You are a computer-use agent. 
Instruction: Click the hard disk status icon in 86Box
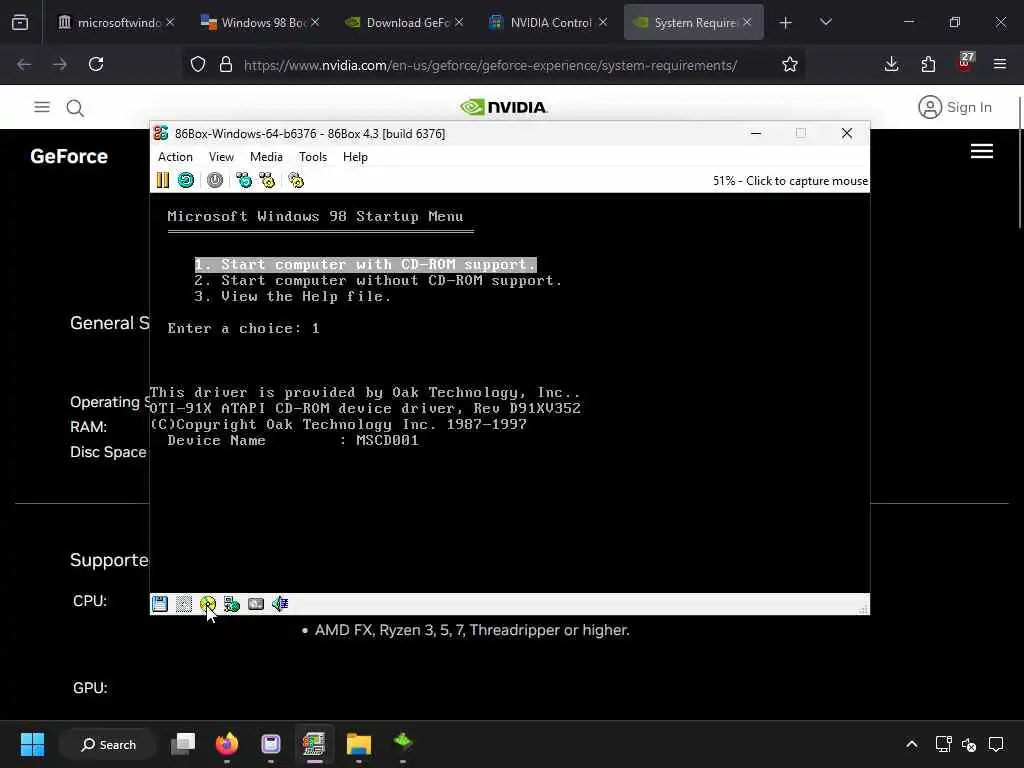click(x=256, y=604)
